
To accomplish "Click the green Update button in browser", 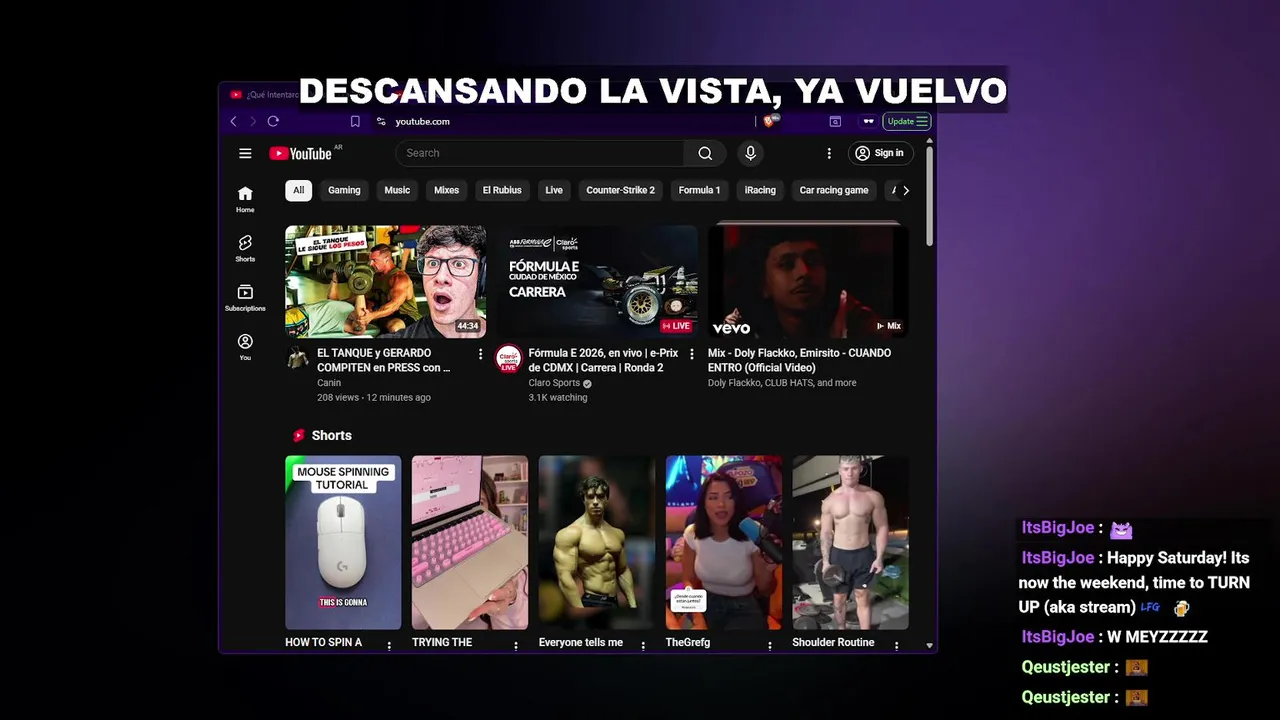I will pos(907,121).
